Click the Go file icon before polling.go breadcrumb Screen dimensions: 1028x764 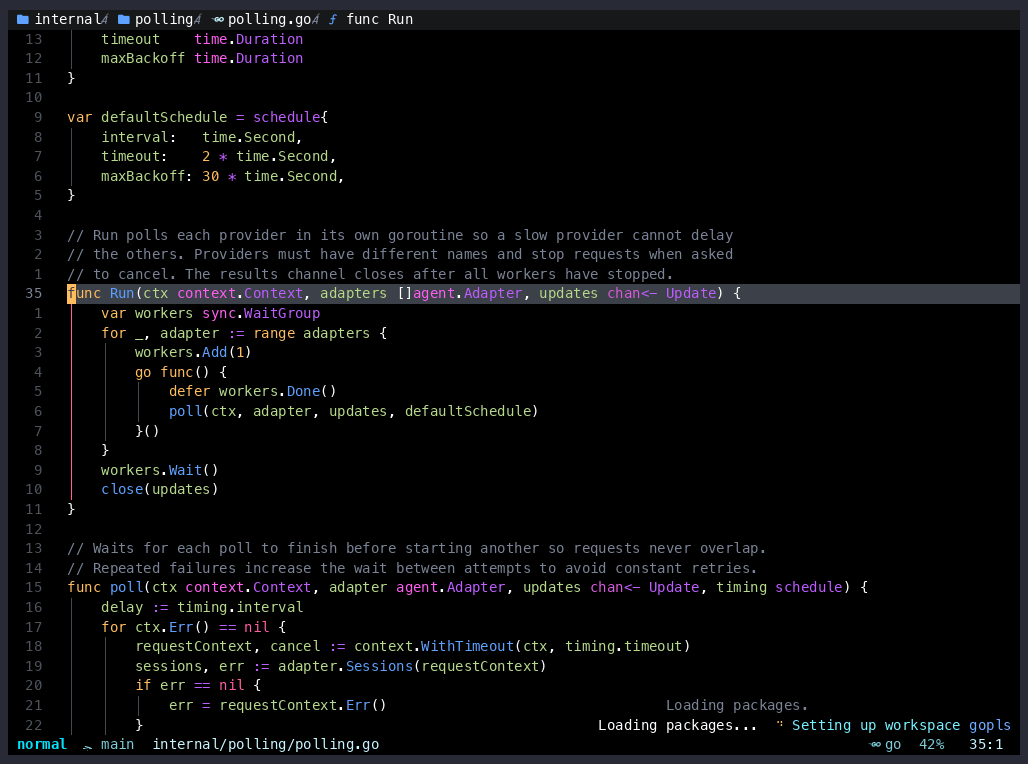[x=218, y=20]
